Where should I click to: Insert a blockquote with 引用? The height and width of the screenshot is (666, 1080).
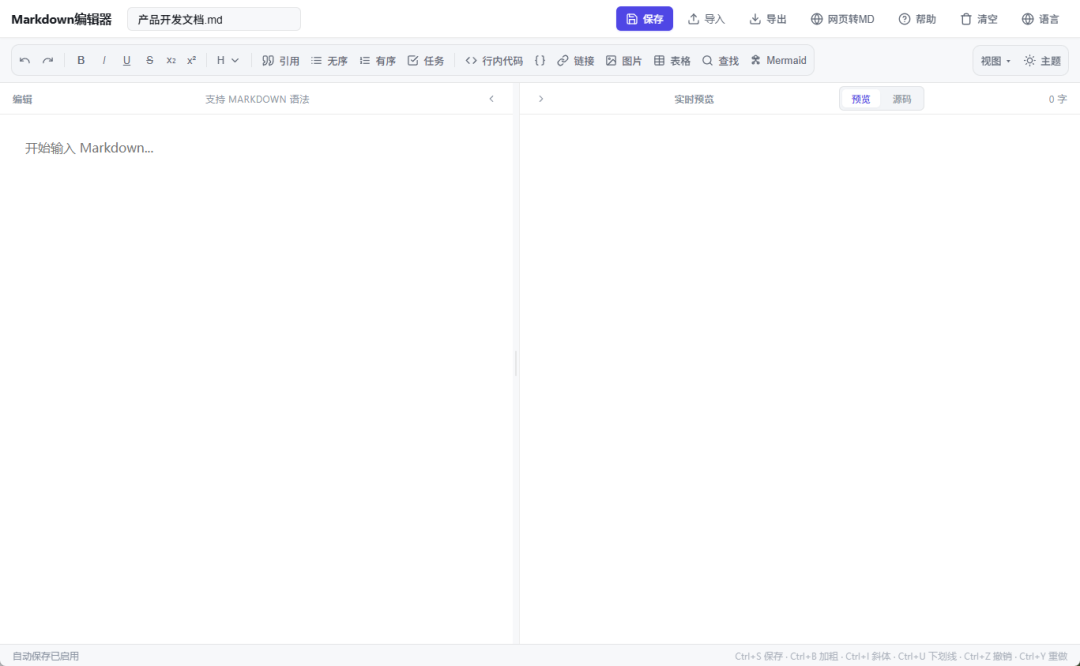click(280, 61)
